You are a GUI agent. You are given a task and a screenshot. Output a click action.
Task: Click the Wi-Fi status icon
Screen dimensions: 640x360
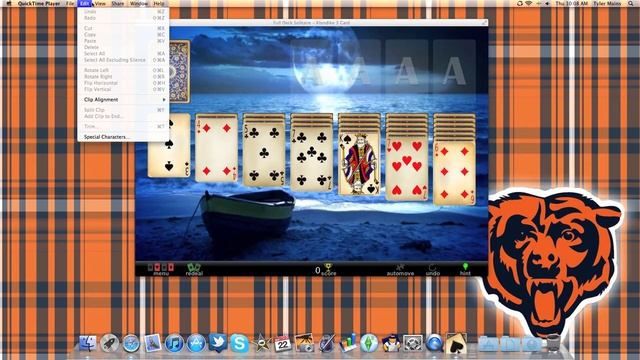point(529,3)
